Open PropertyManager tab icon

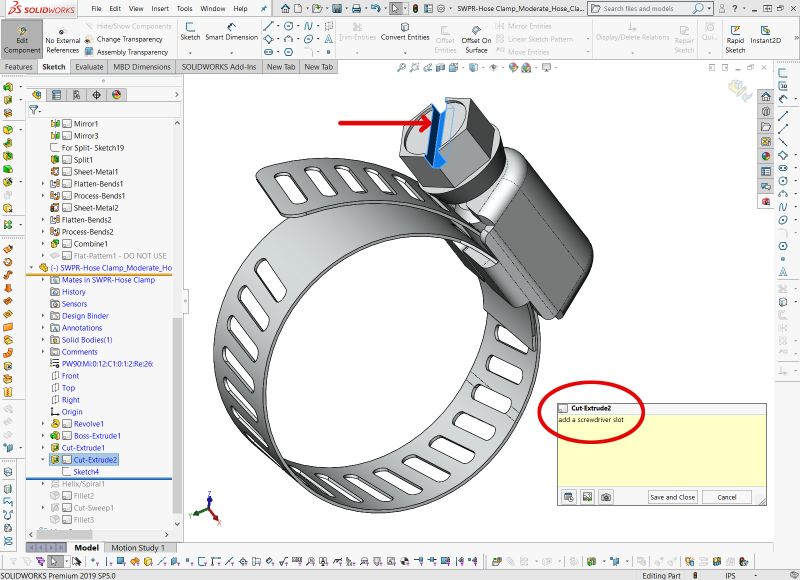56,95
